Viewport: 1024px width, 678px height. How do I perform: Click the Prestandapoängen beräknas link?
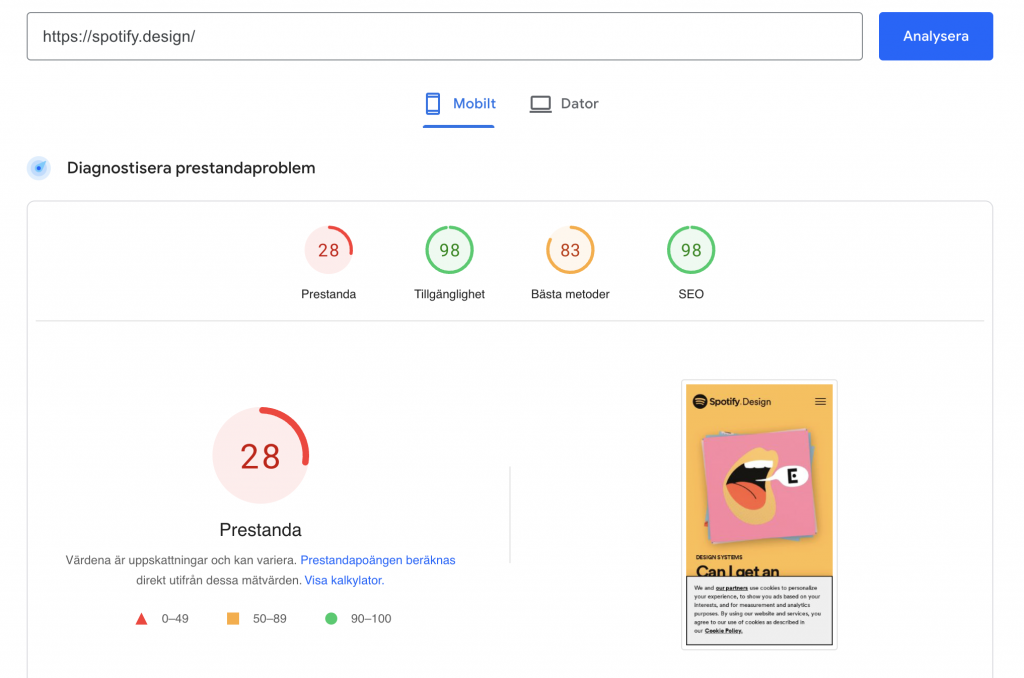pyautogui.click(x=378, y=560)
